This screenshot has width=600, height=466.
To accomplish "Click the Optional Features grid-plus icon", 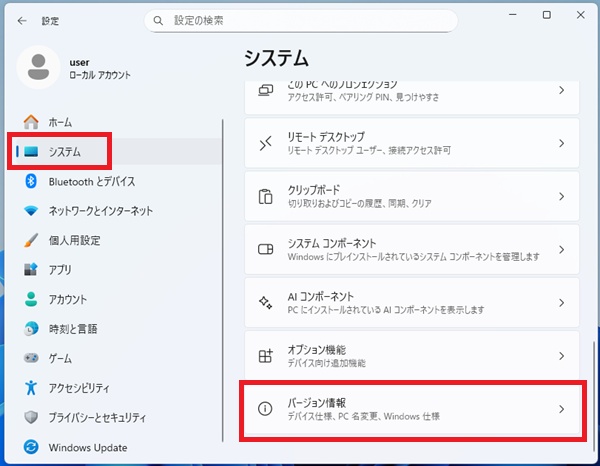I will (x=266, y=356).
